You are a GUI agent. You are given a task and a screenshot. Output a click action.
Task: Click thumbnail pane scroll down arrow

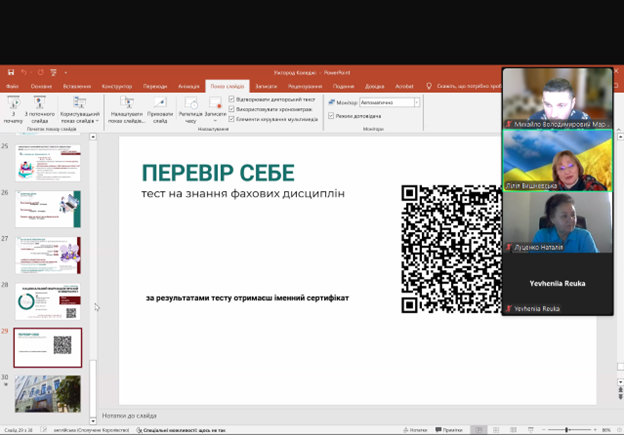point(93,421)
